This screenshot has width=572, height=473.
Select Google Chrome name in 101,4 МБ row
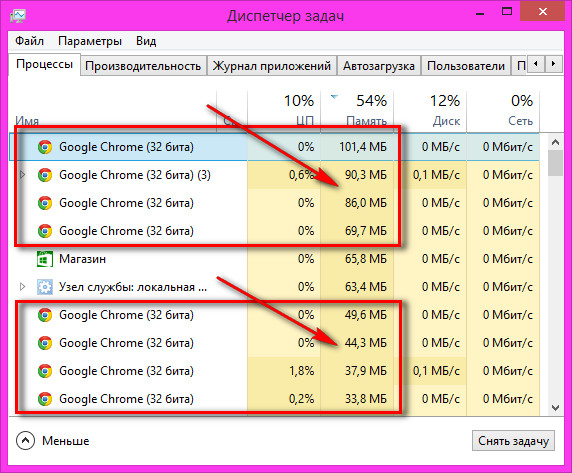(126, 147)
